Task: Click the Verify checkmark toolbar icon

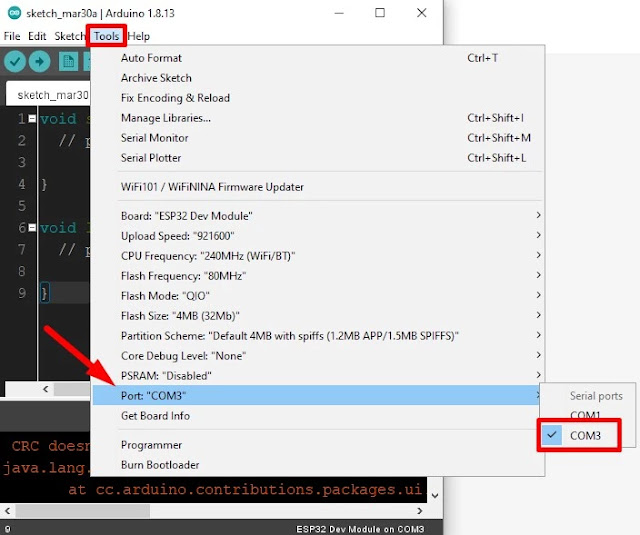Action: pos(15,62)
